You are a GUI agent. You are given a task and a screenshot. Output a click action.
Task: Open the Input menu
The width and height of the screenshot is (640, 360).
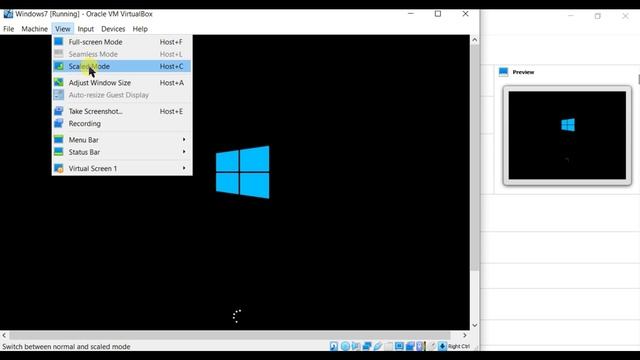pyautogui.click(x=86, y=29)
